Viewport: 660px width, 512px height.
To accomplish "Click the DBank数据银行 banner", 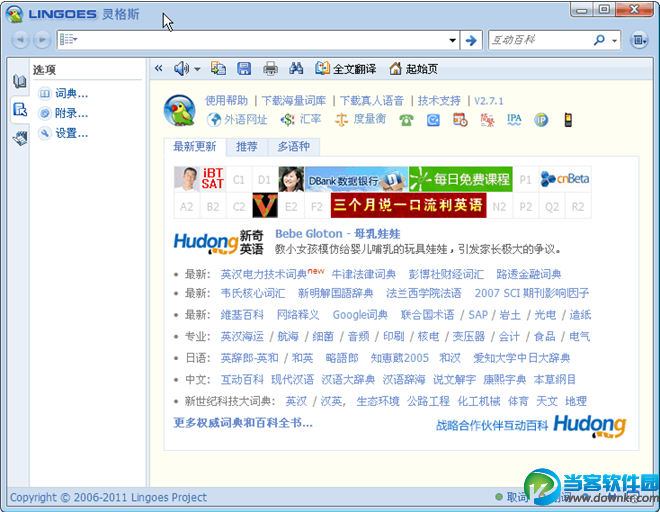I will [356, 179].
